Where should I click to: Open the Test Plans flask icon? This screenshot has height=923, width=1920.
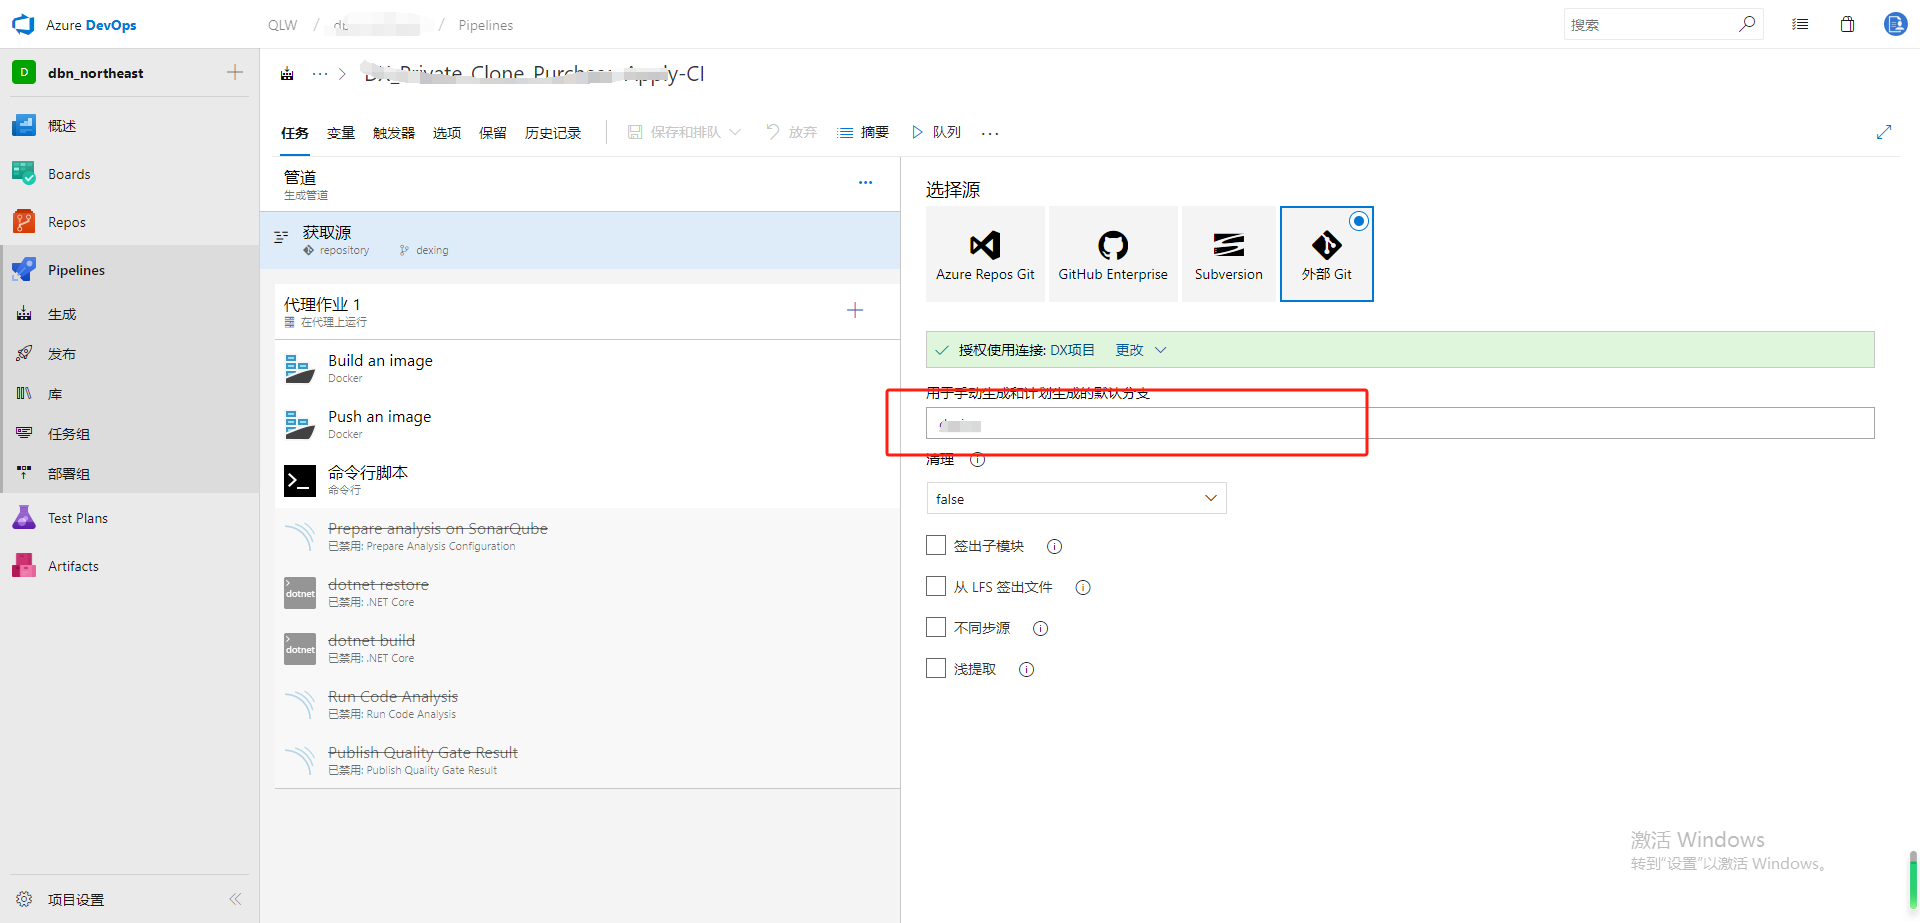tap(24, 517)
